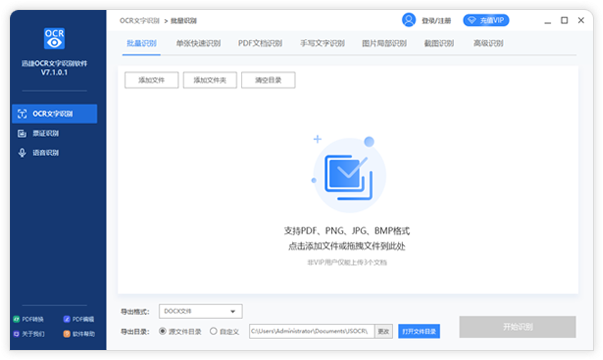Select OCR文字识别 in the sidebar
The width and height of the screenshot is (603, 360).
(x=54, y=113)
